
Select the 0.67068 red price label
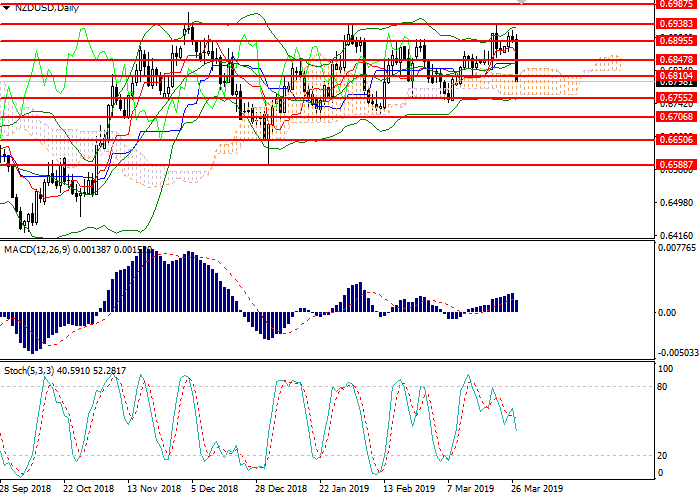[673, 117]
